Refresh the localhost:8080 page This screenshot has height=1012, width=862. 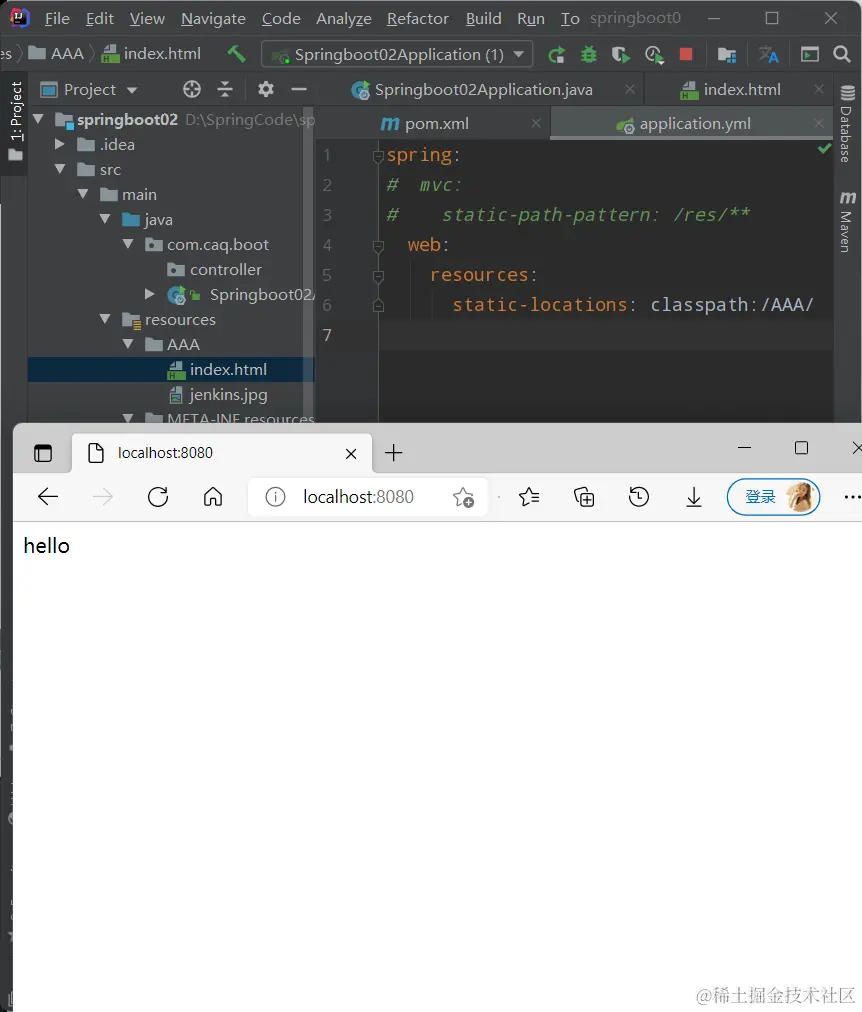pos(158,497)
